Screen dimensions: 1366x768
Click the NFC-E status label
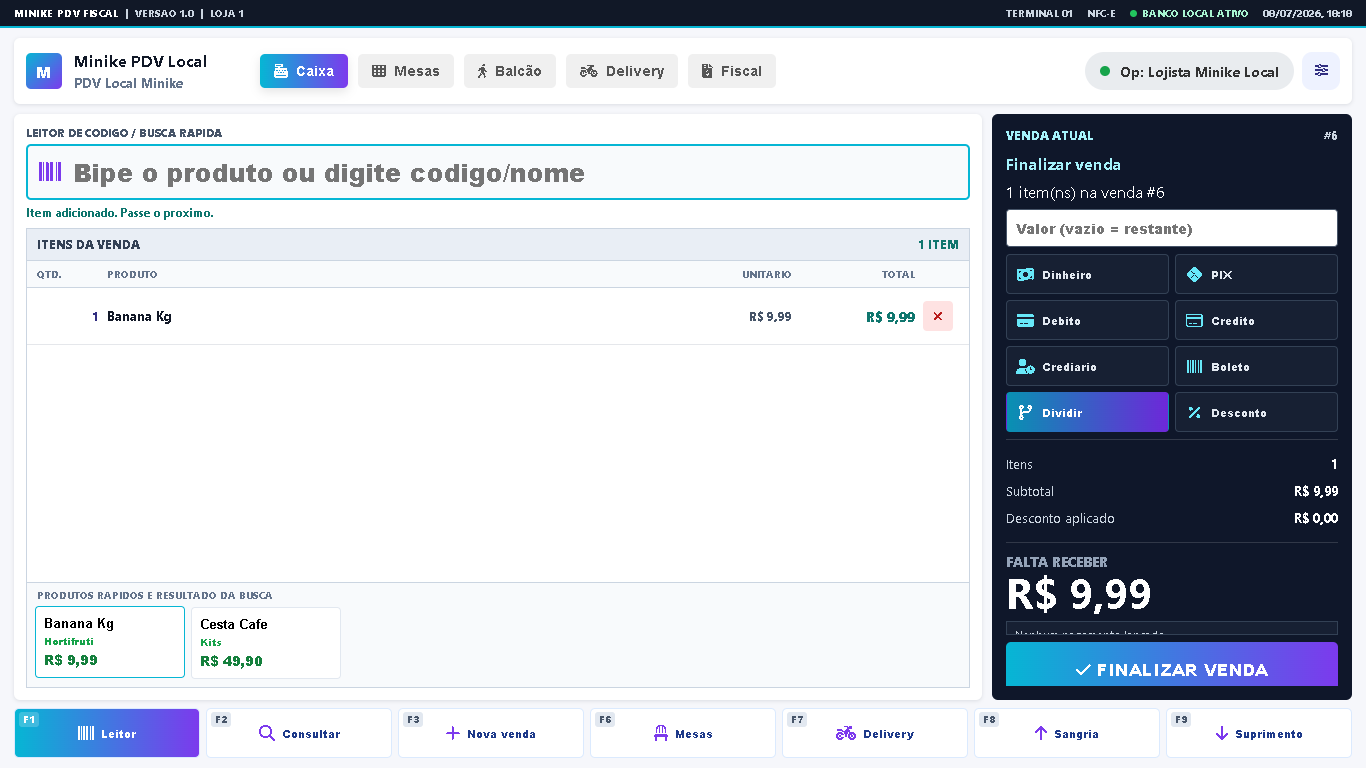click(1101, 13)
